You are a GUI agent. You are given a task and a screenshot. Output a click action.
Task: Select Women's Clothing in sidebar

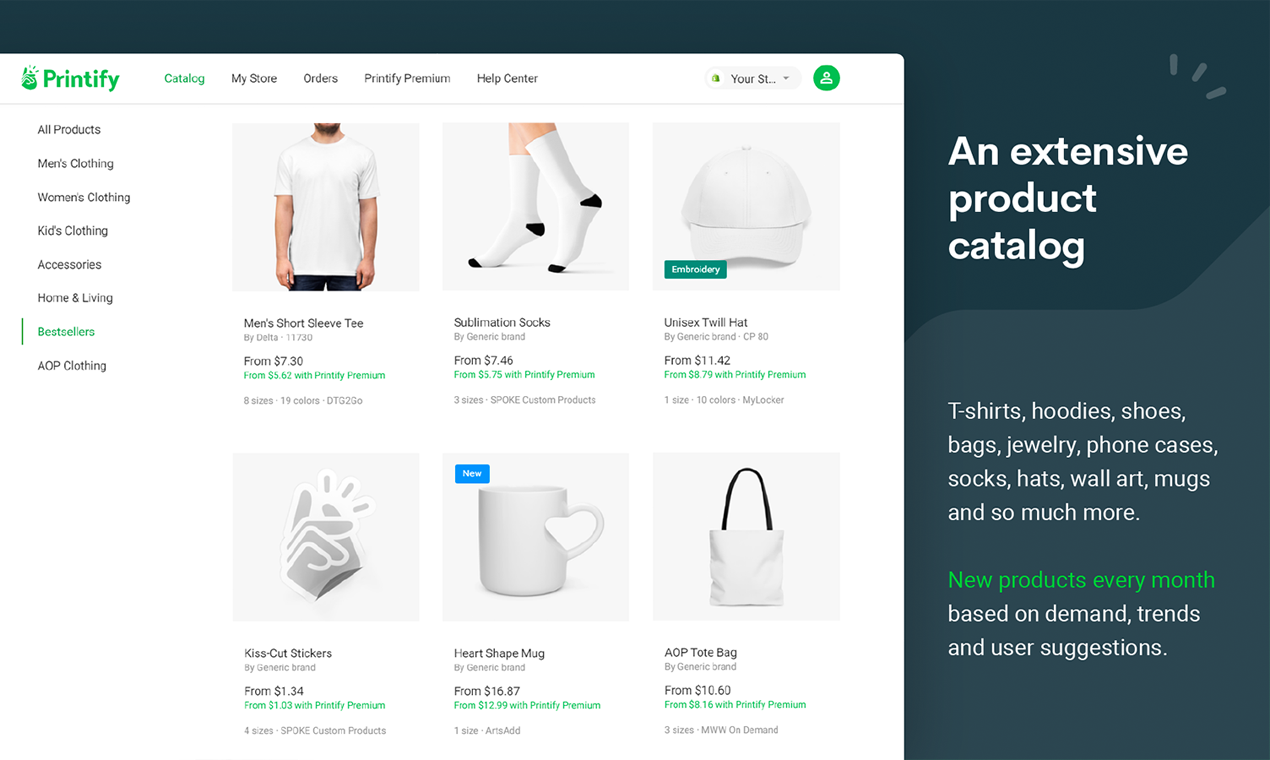84,197
